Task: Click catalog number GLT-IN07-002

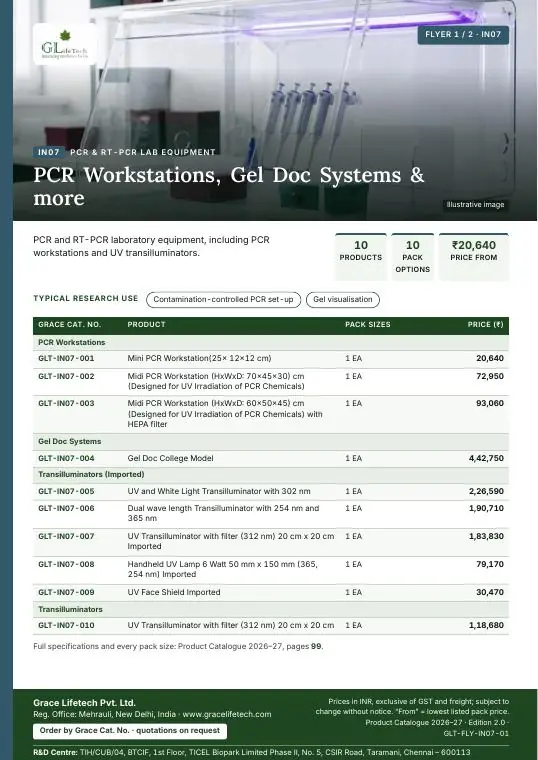Action: [66, 377]
